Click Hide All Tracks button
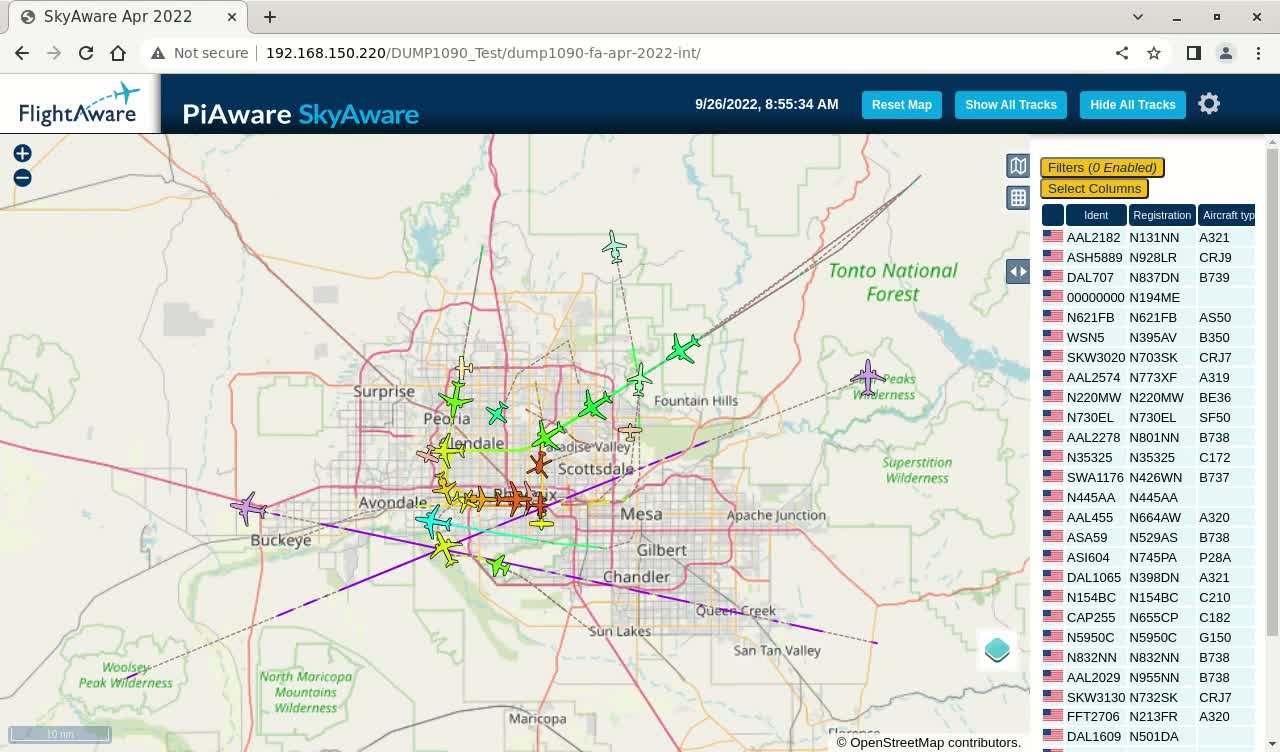This screenshot has width=1280, height=752. click(1133, 105)
